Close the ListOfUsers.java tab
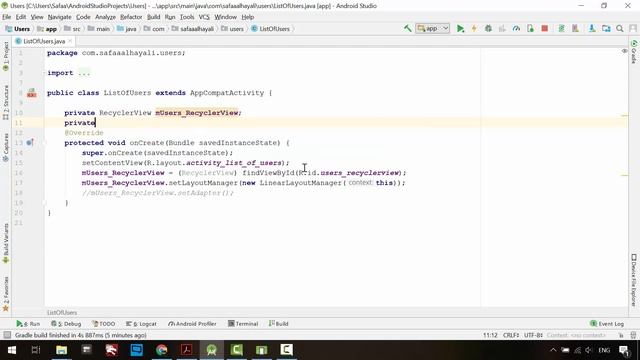This screenshot has height=360, width=640. [x=70, y=41]
